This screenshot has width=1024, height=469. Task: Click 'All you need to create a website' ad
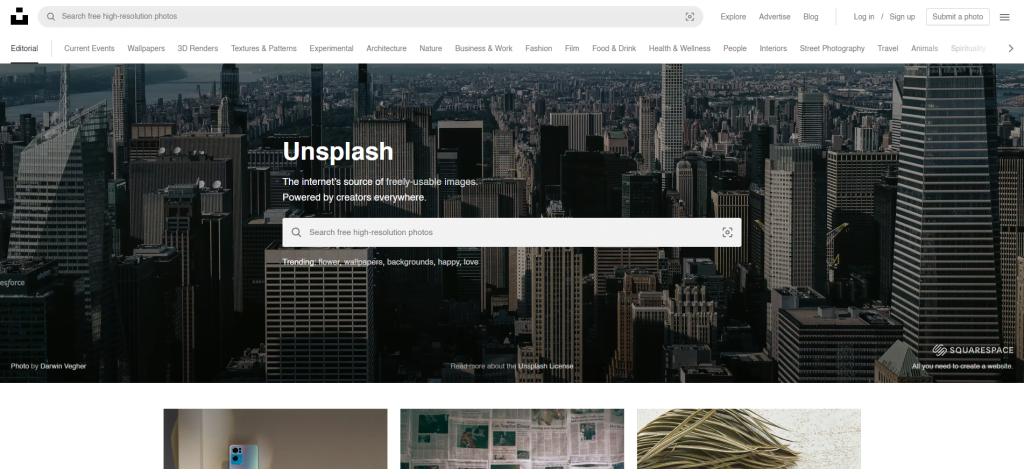(963, 366)
